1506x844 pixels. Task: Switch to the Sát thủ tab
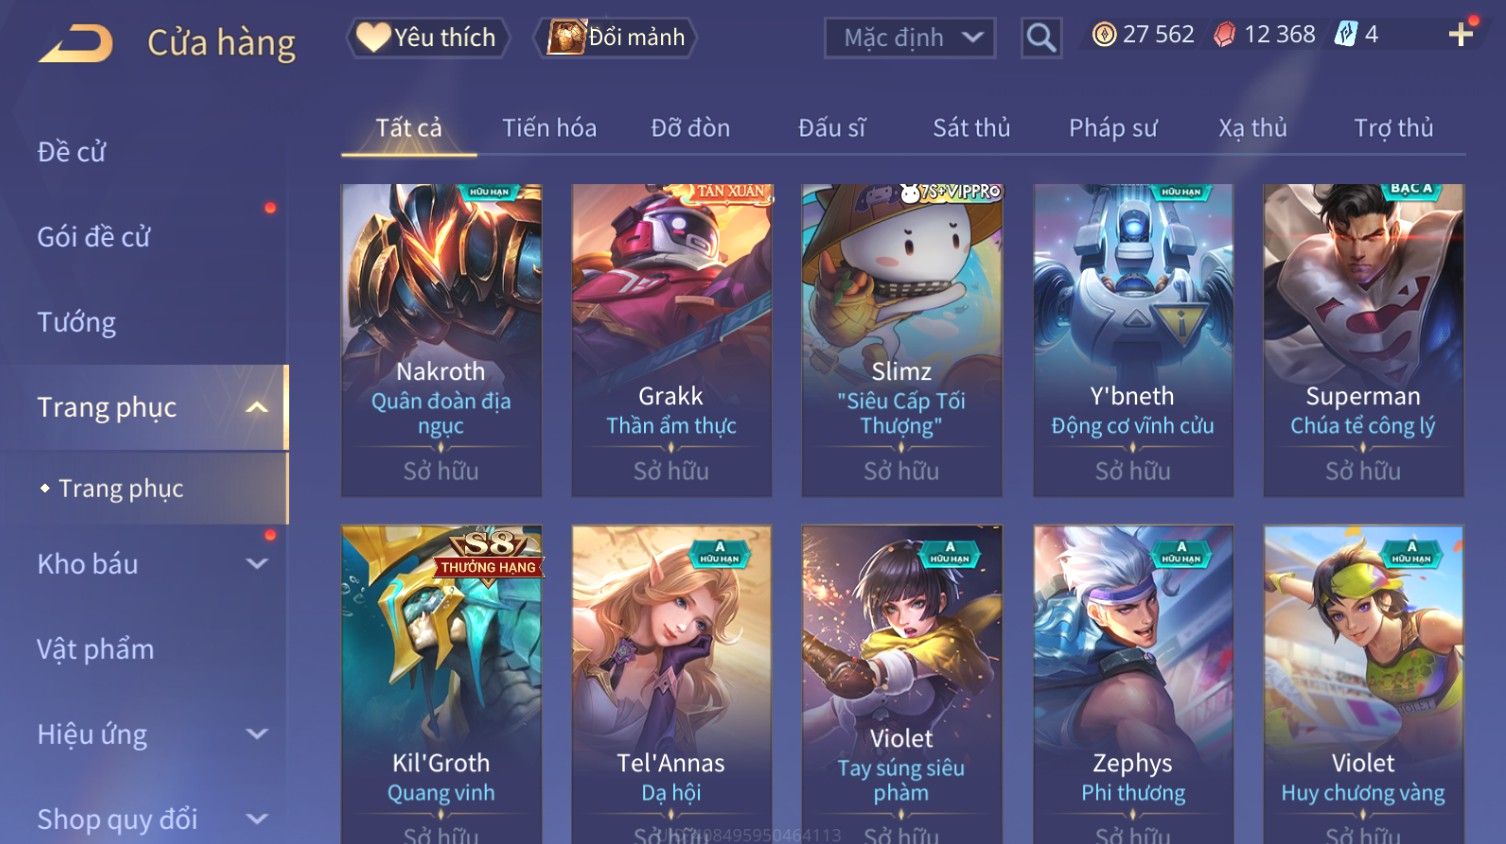[971, 128]
